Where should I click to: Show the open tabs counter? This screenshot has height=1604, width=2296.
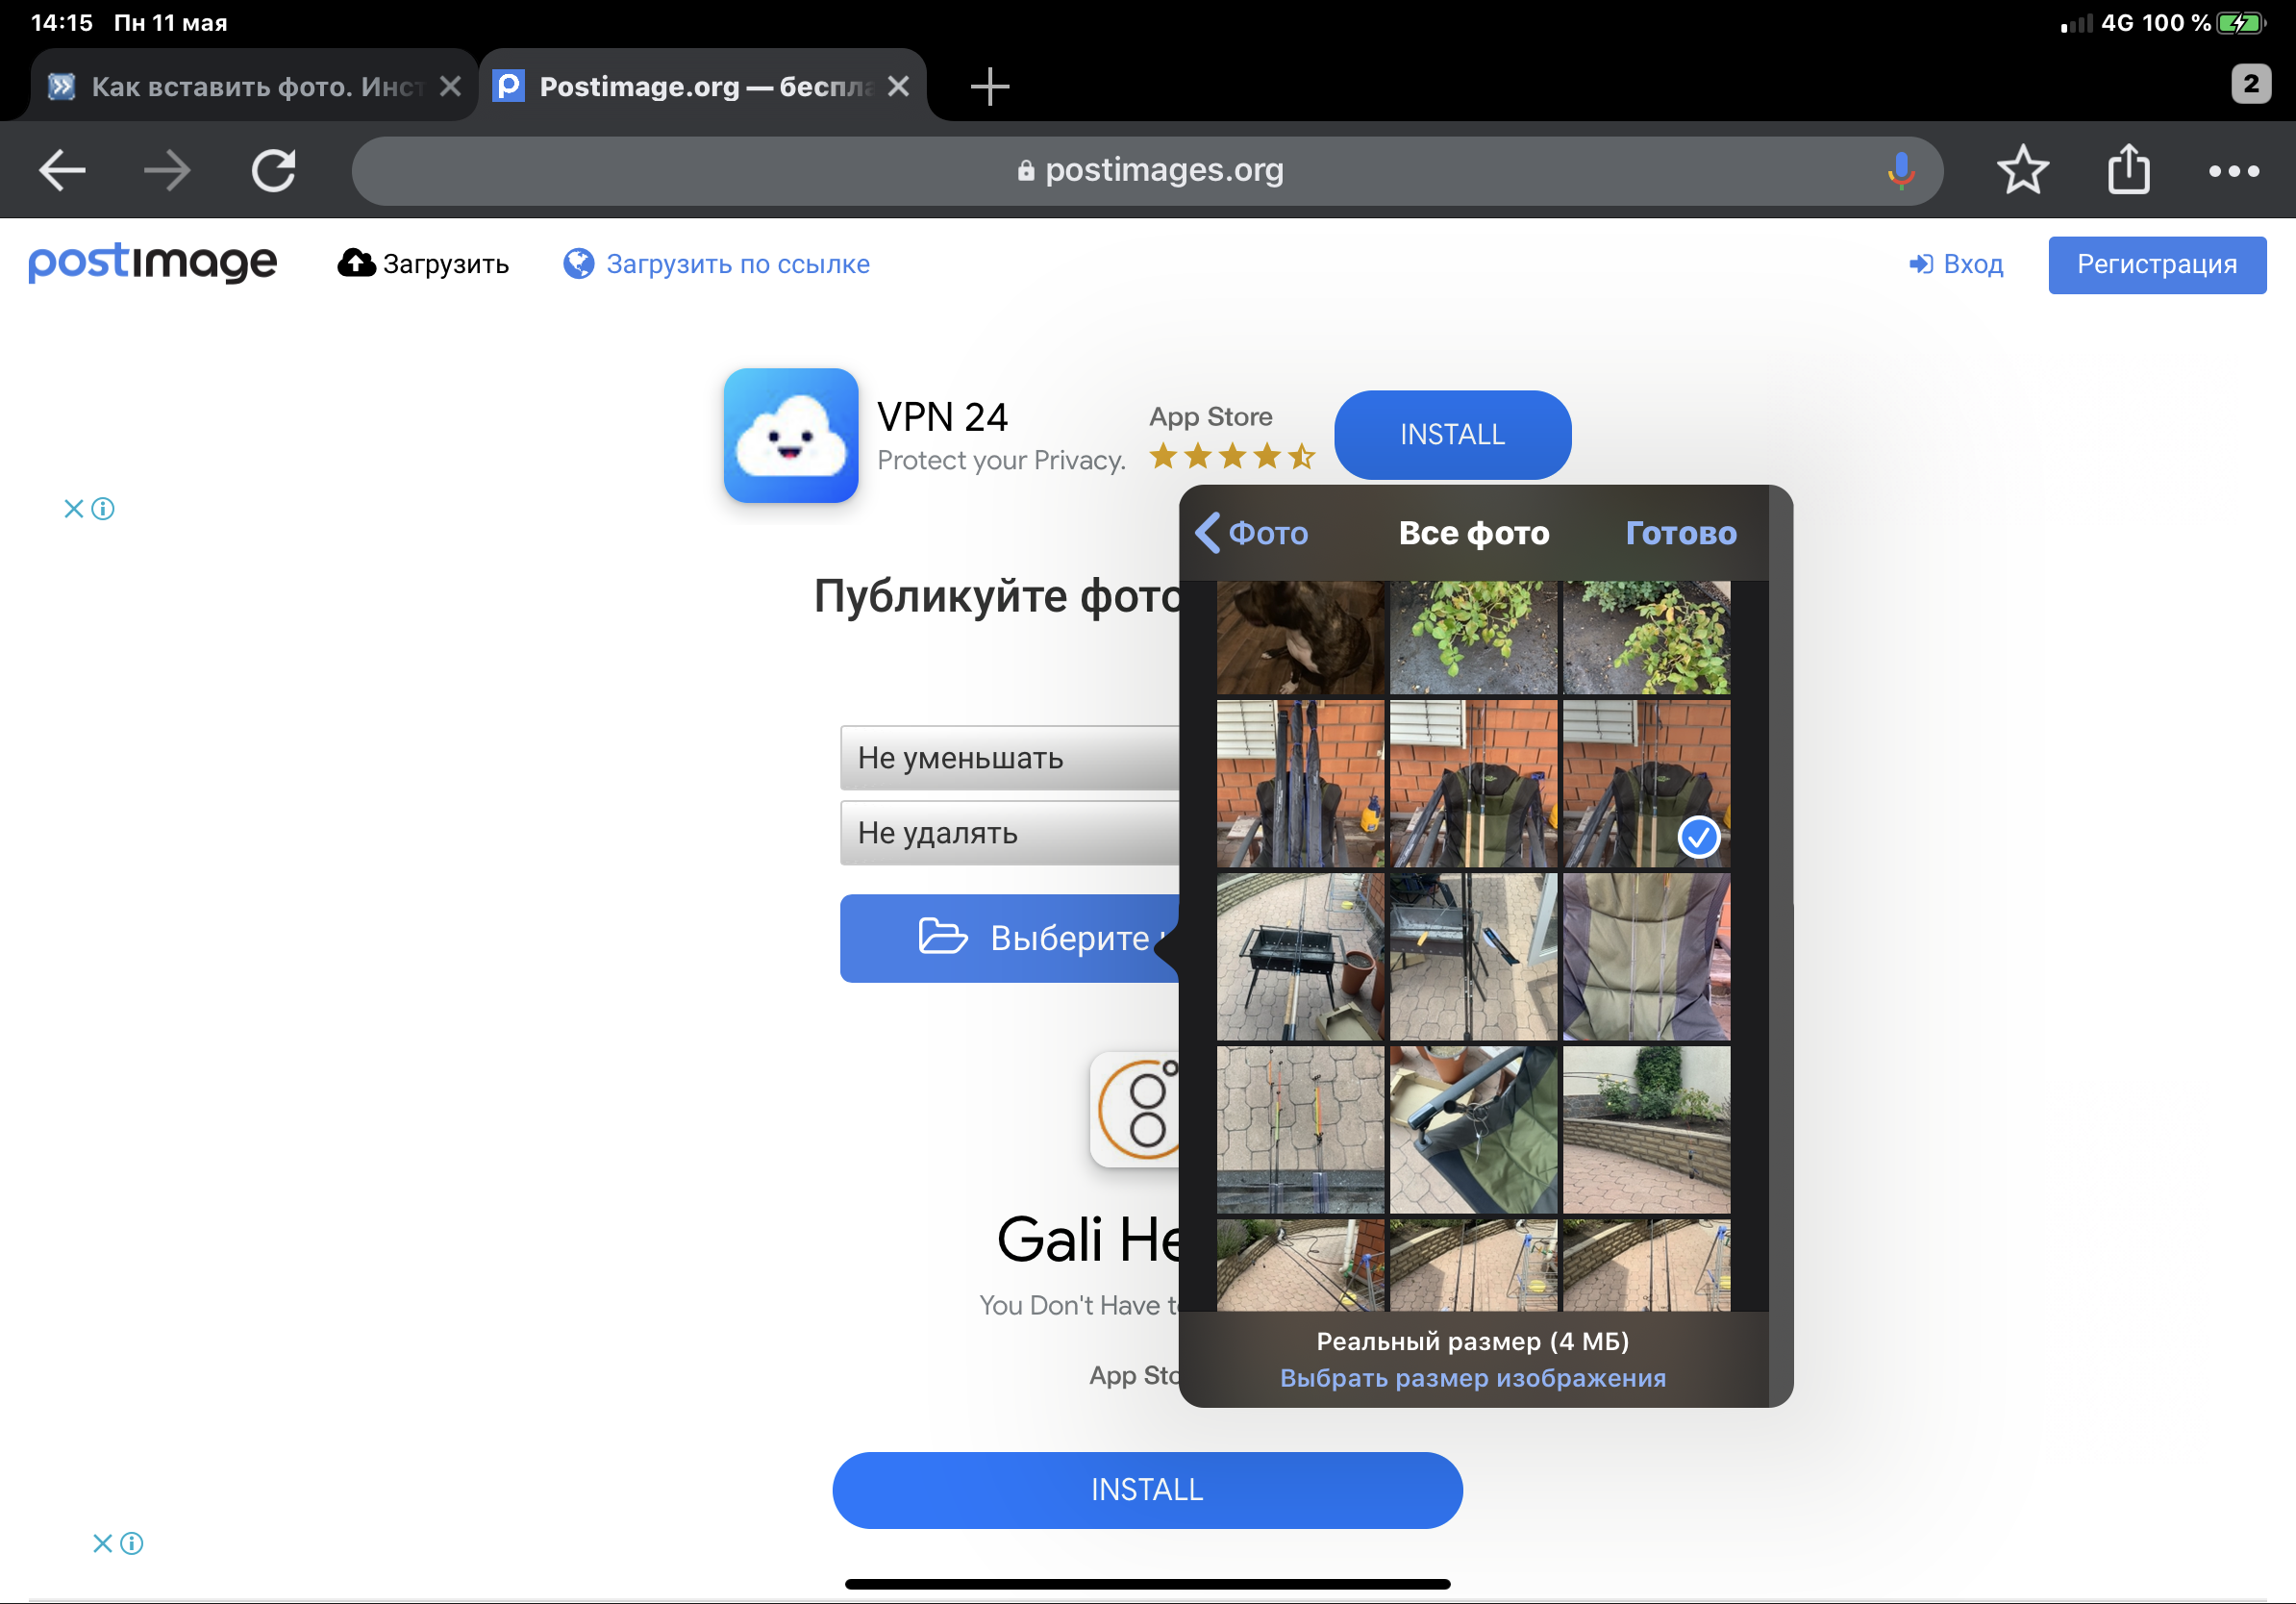point(2250,84)
